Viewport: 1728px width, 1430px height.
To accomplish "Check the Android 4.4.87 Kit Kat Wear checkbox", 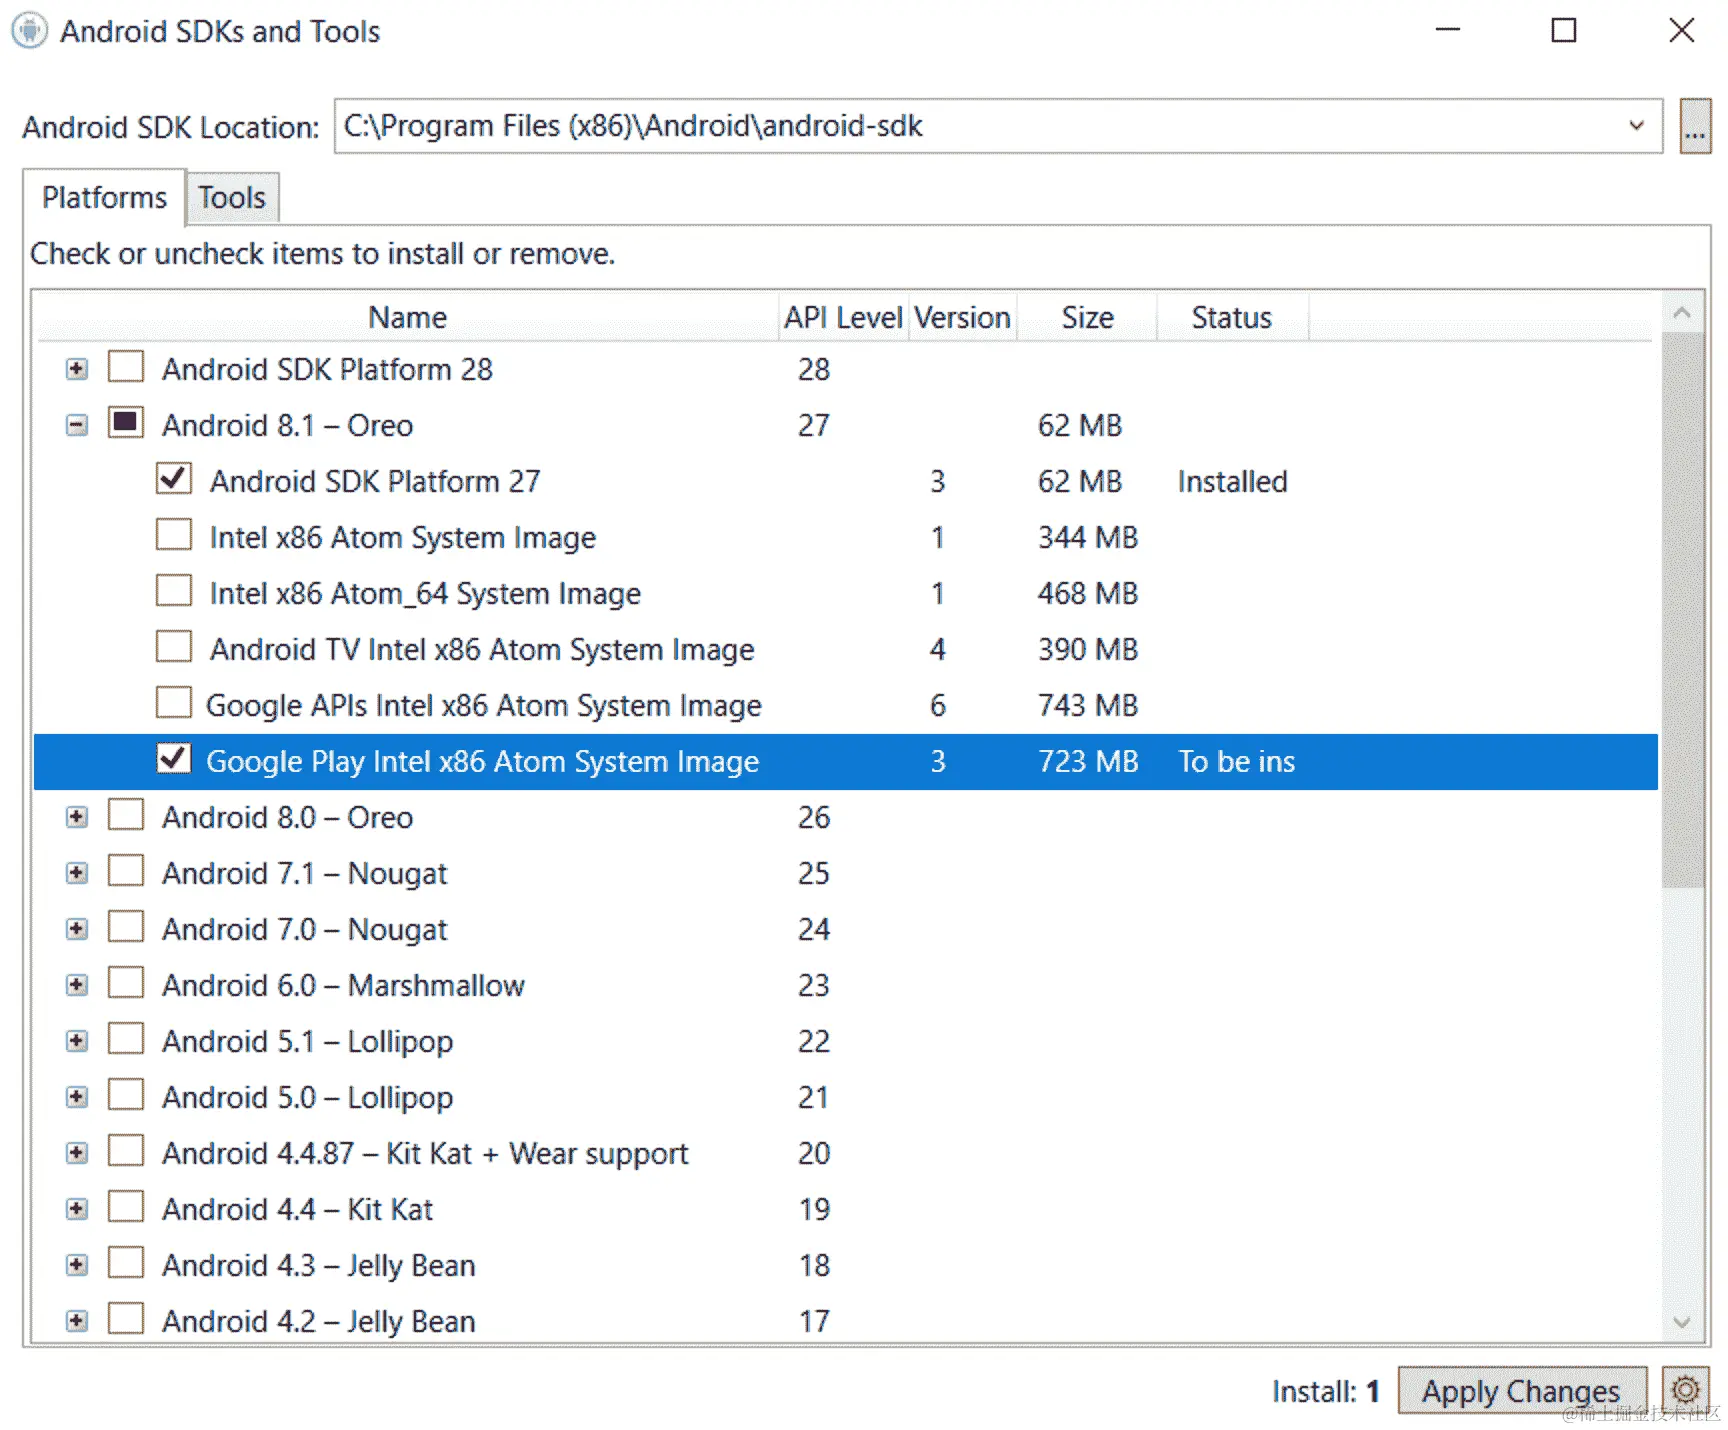I will pyautogui.click(x=126, y=1150).
